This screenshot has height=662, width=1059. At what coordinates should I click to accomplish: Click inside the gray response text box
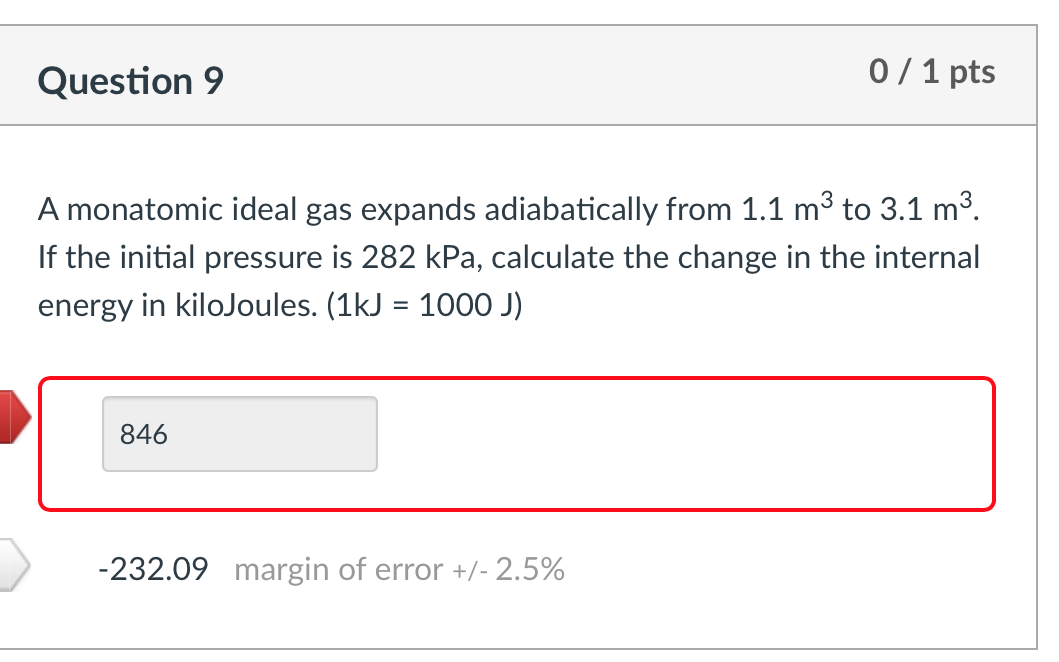238,432
